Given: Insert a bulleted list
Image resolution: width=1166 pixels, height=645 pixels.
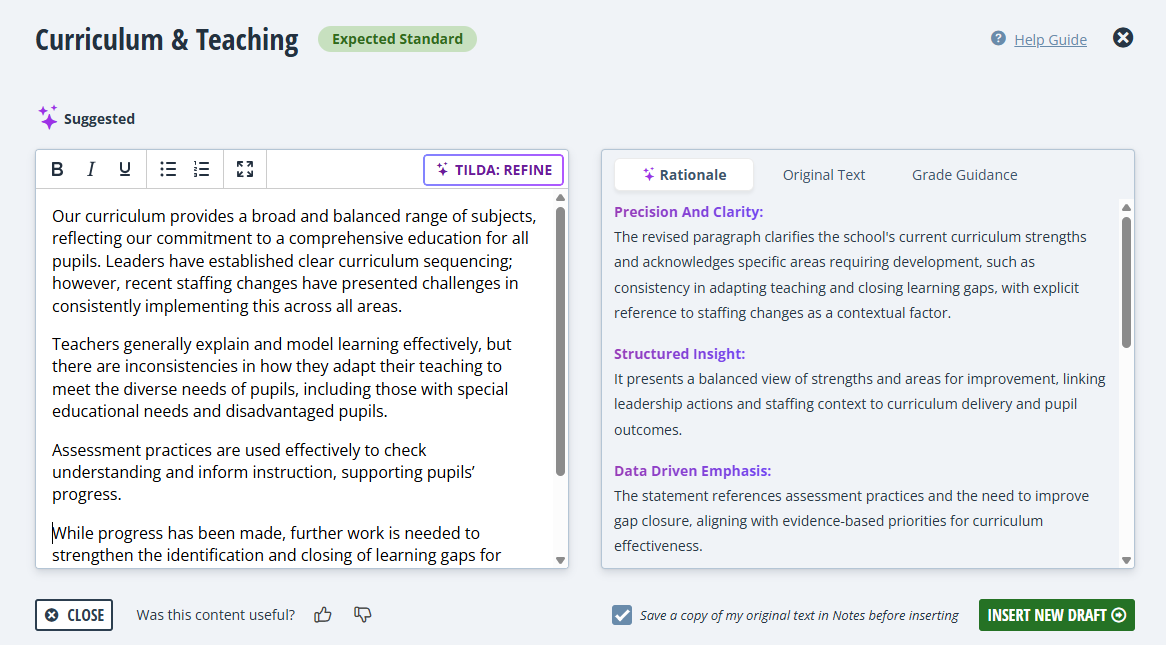Looking at the screenshot, I should click(168, 168).
